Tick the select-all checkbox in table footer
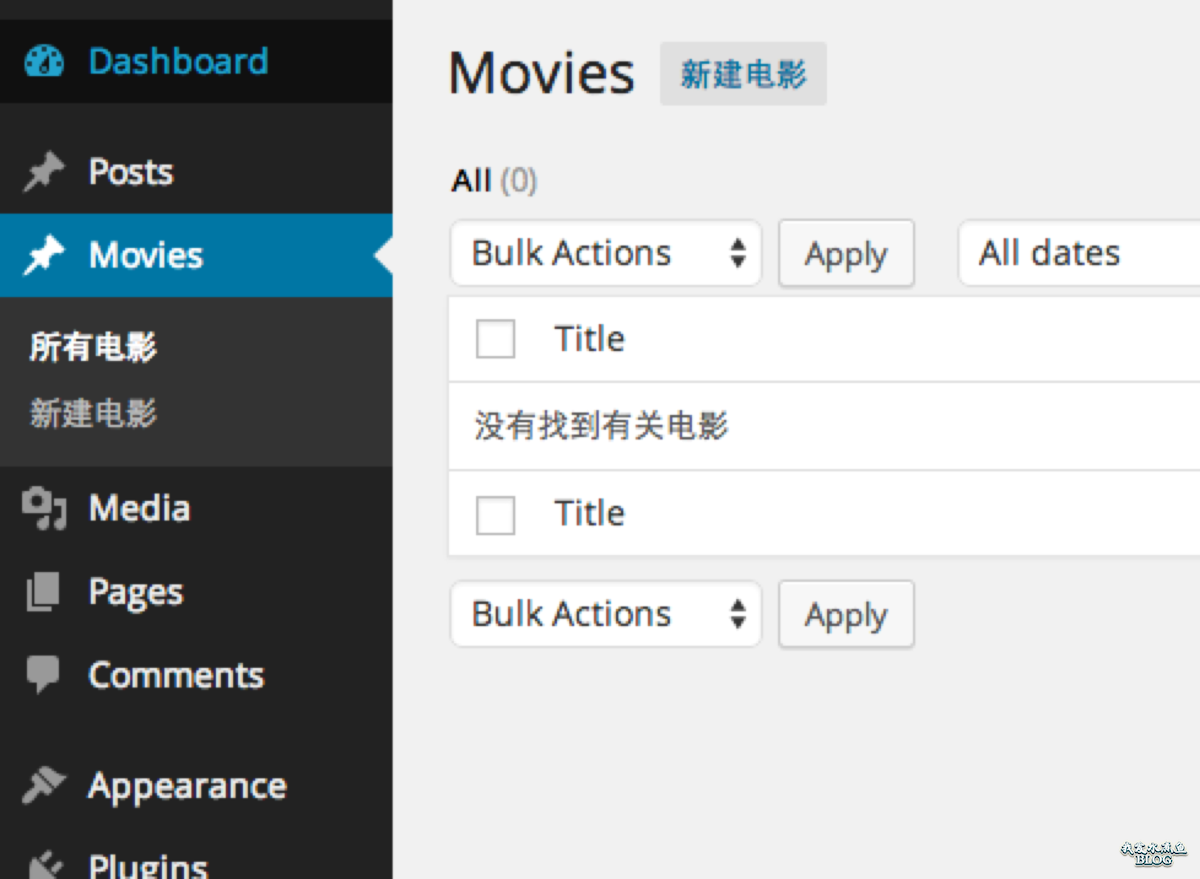Viewport: 1200px width, 879px height. point(495,515)
